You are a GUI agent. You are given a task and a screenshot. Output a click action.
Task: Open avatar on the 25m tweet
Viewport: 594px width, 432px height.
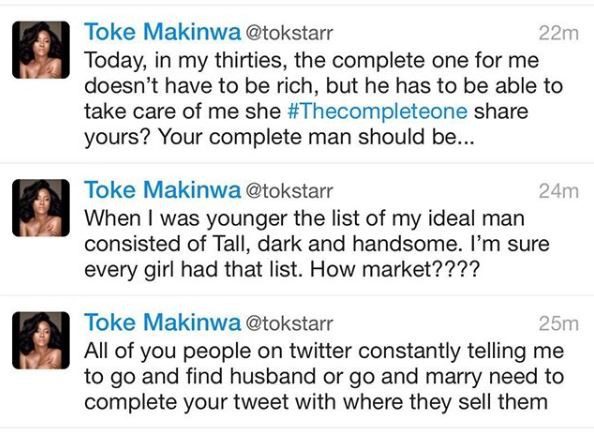pyautogui.click(x=41, y=340)
